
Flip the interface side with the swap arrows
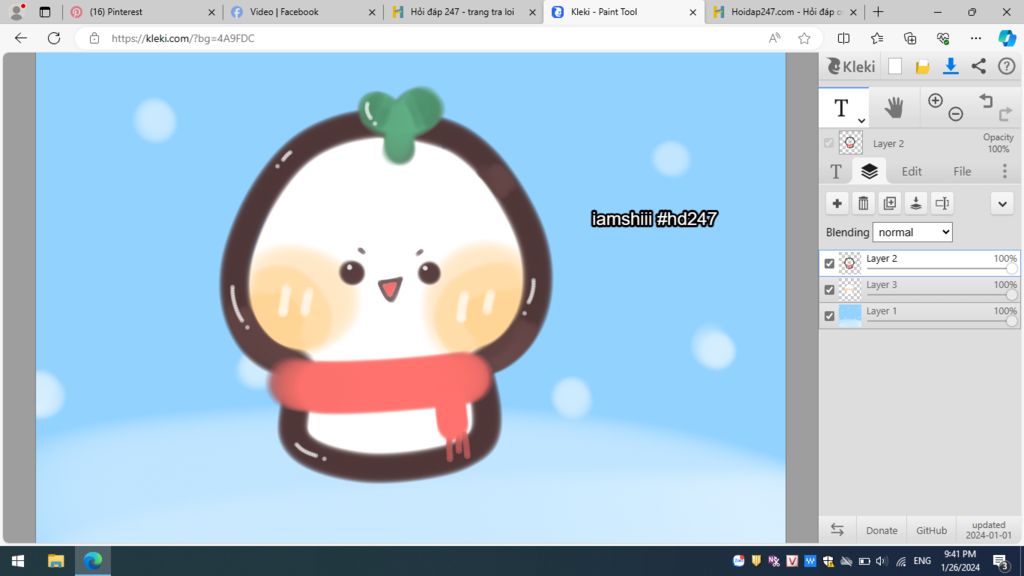pos(837,530)
